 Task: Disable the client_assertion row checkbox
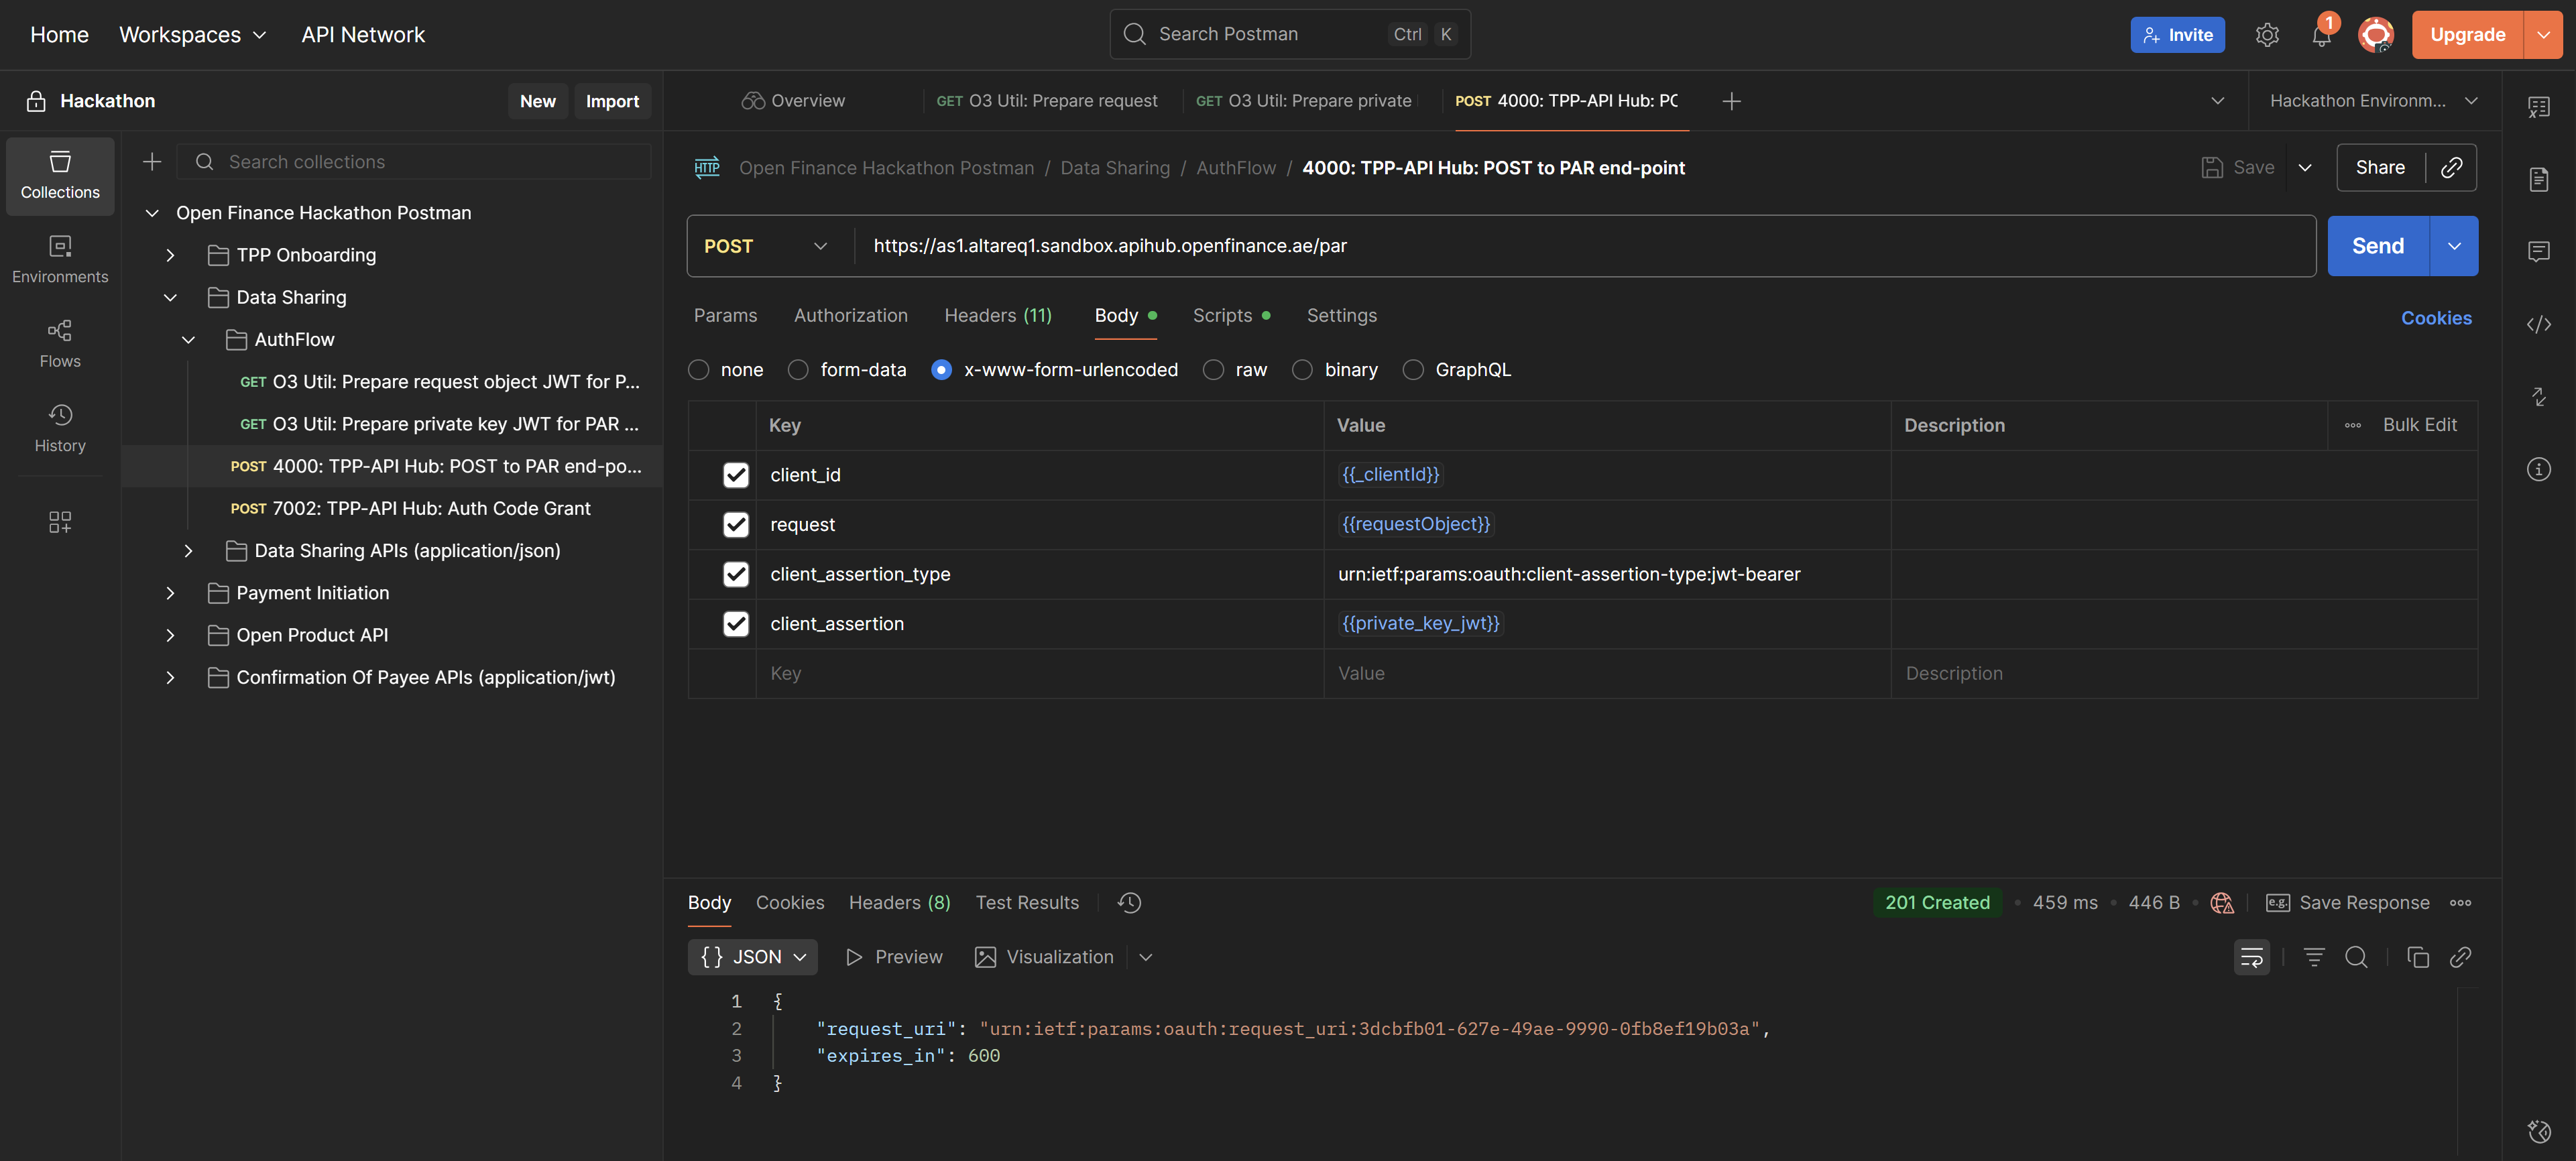pyautogui.click(x=735, y=624)
